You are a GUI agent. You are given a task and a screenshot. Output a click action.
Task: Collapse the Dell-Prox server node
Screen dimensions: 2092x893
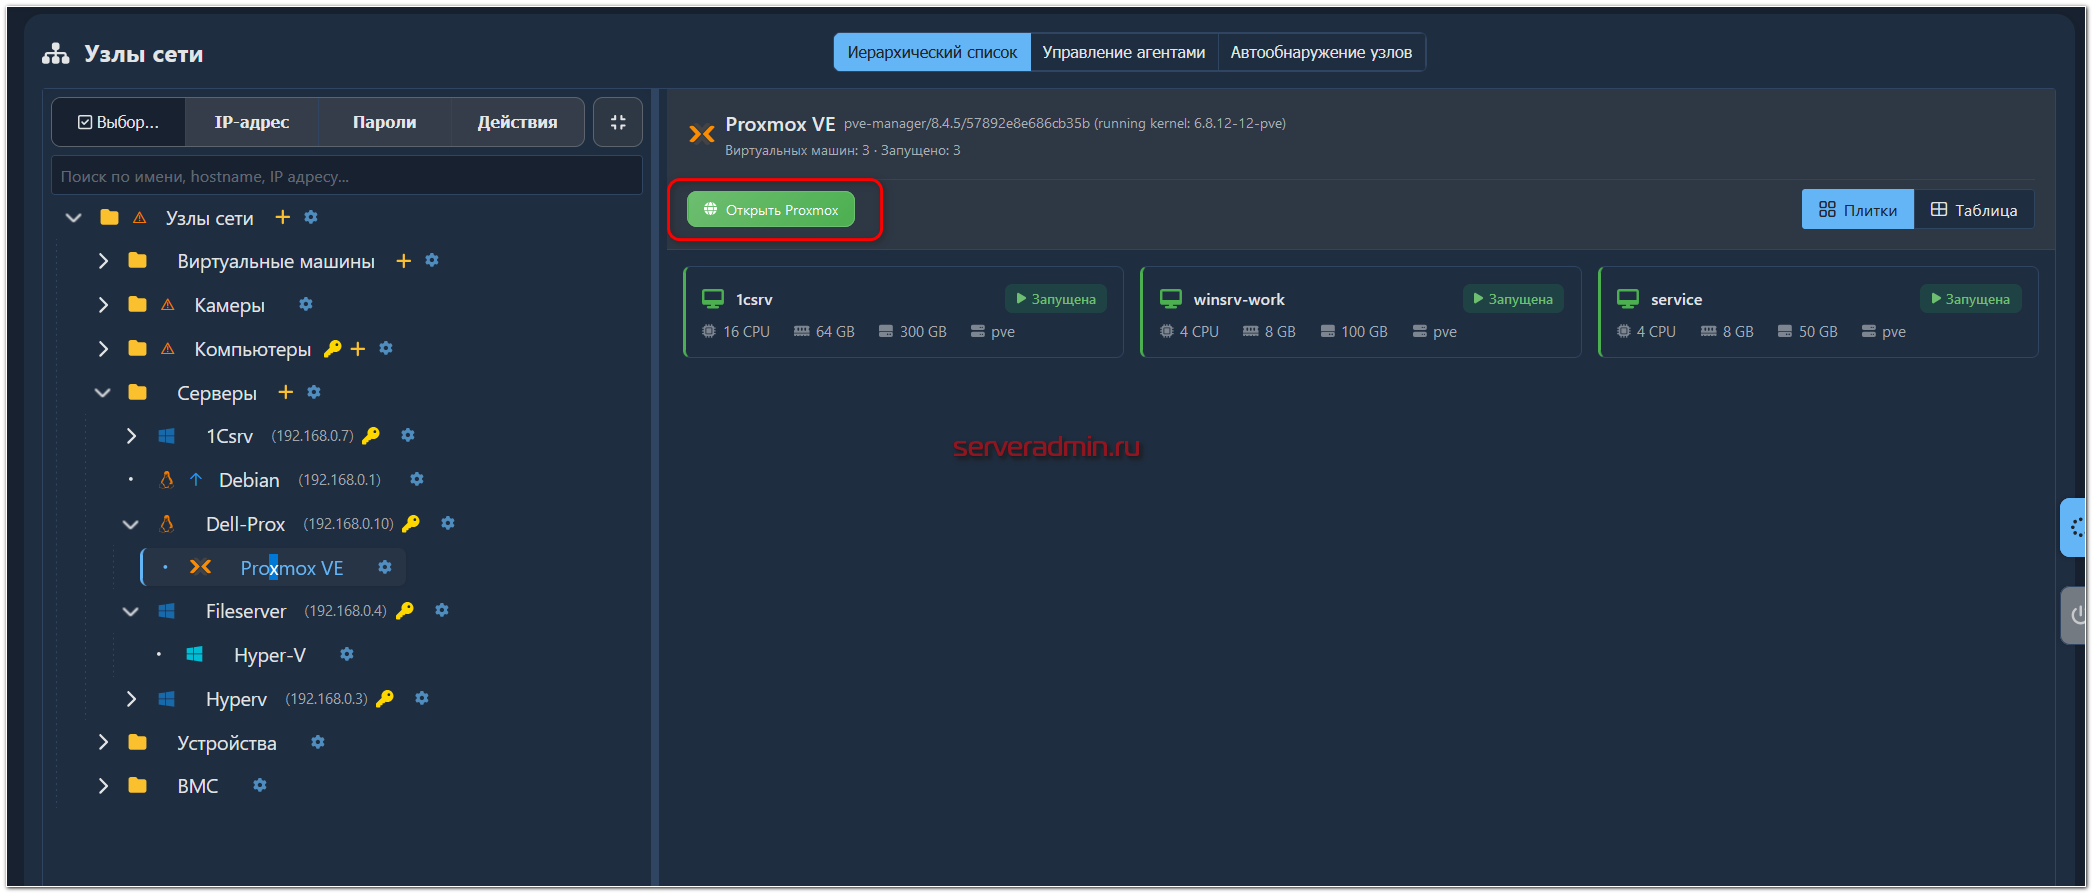pos(131,524)
